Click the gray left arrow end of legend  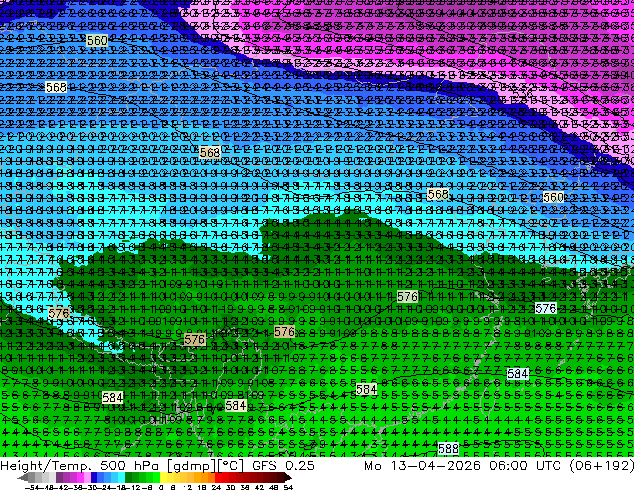pyautogui.click(x=23, y=478)
